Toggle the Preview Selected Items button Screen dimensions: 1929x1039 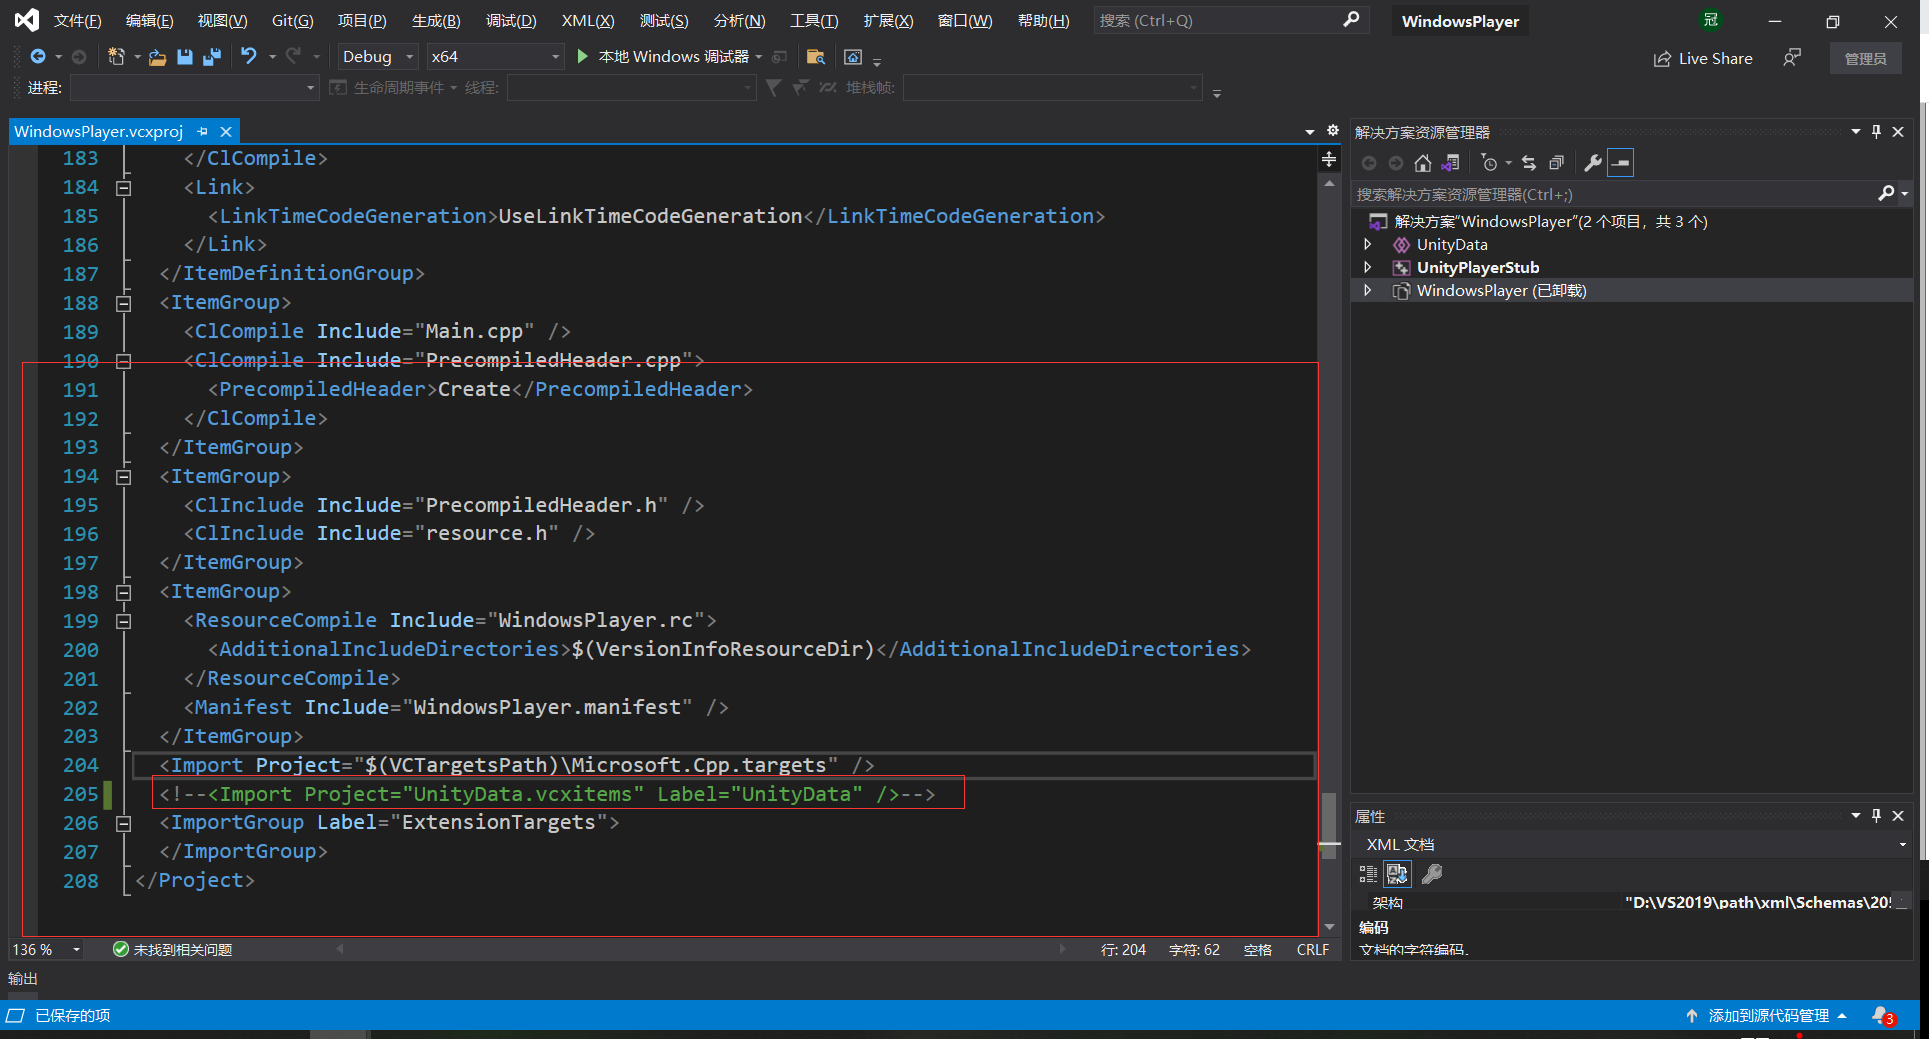pyautogui.click(x=1620, y=163)
